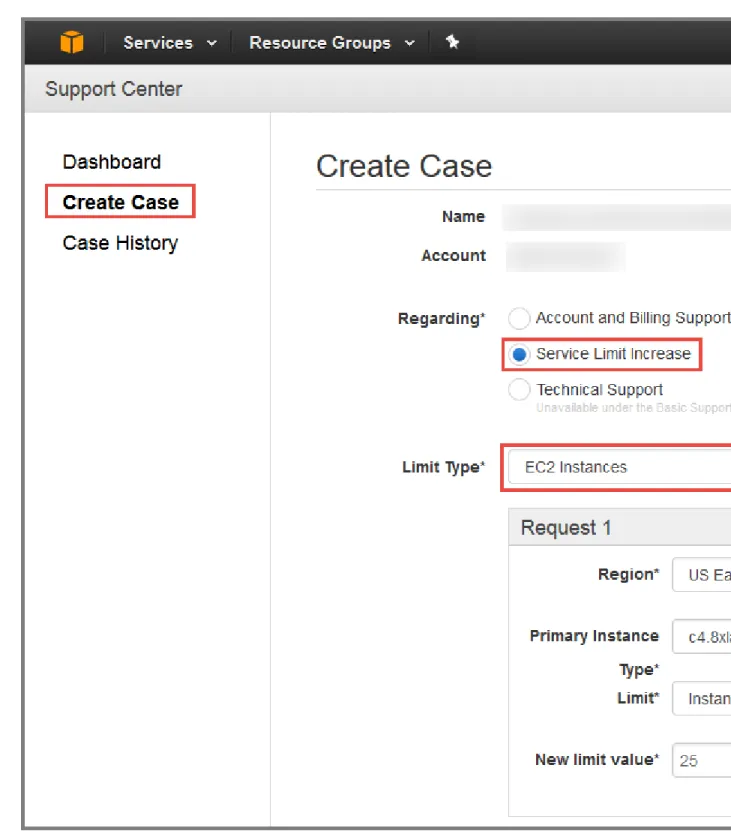Open the Services menu
This screenshot has width=731, height=831.
170,43
